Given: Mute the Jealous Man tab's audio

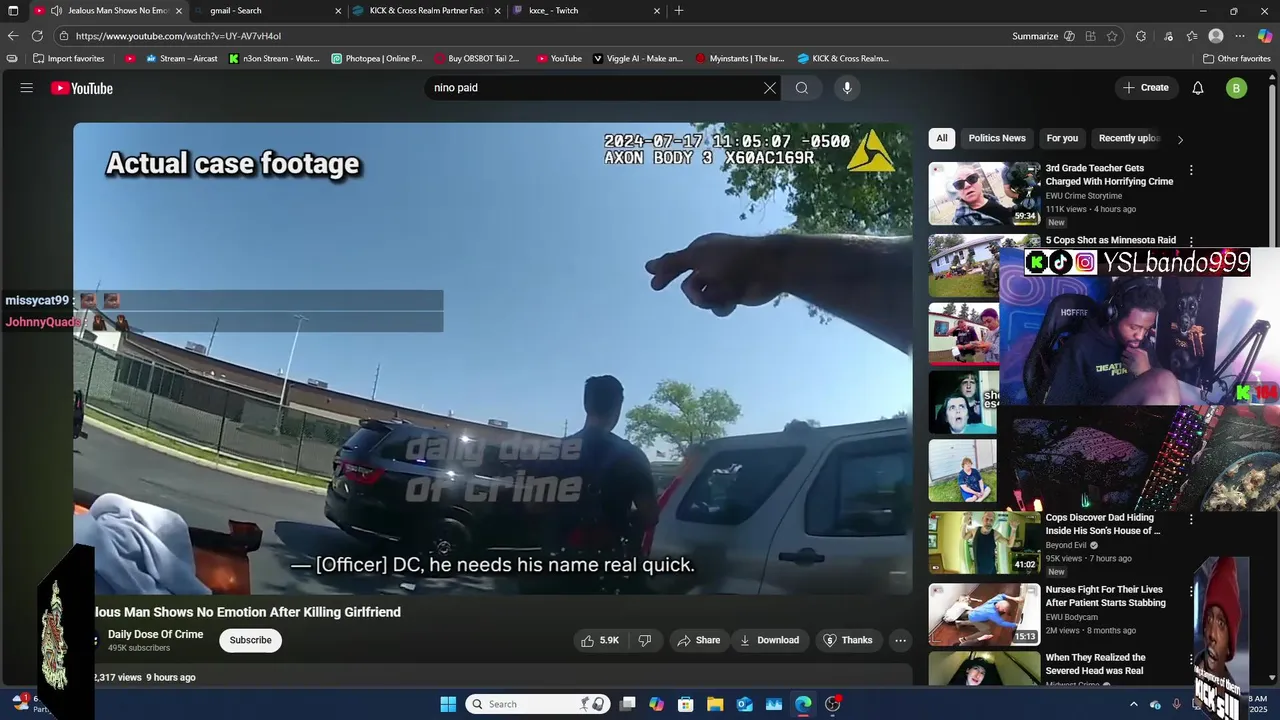Looking at the screenshot, I should tap(57, 11).
